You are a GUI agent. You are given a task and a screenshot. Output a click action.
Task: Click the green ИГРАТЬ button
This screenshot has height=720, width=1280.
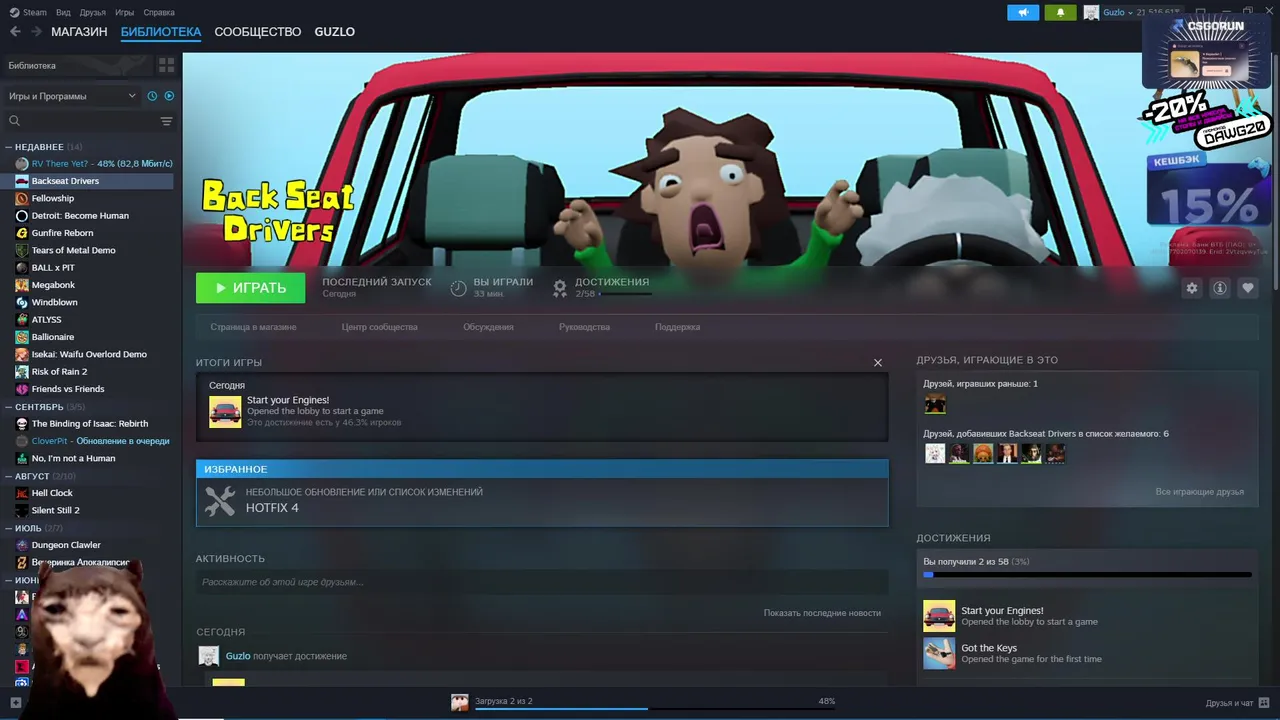click(250, 288)
